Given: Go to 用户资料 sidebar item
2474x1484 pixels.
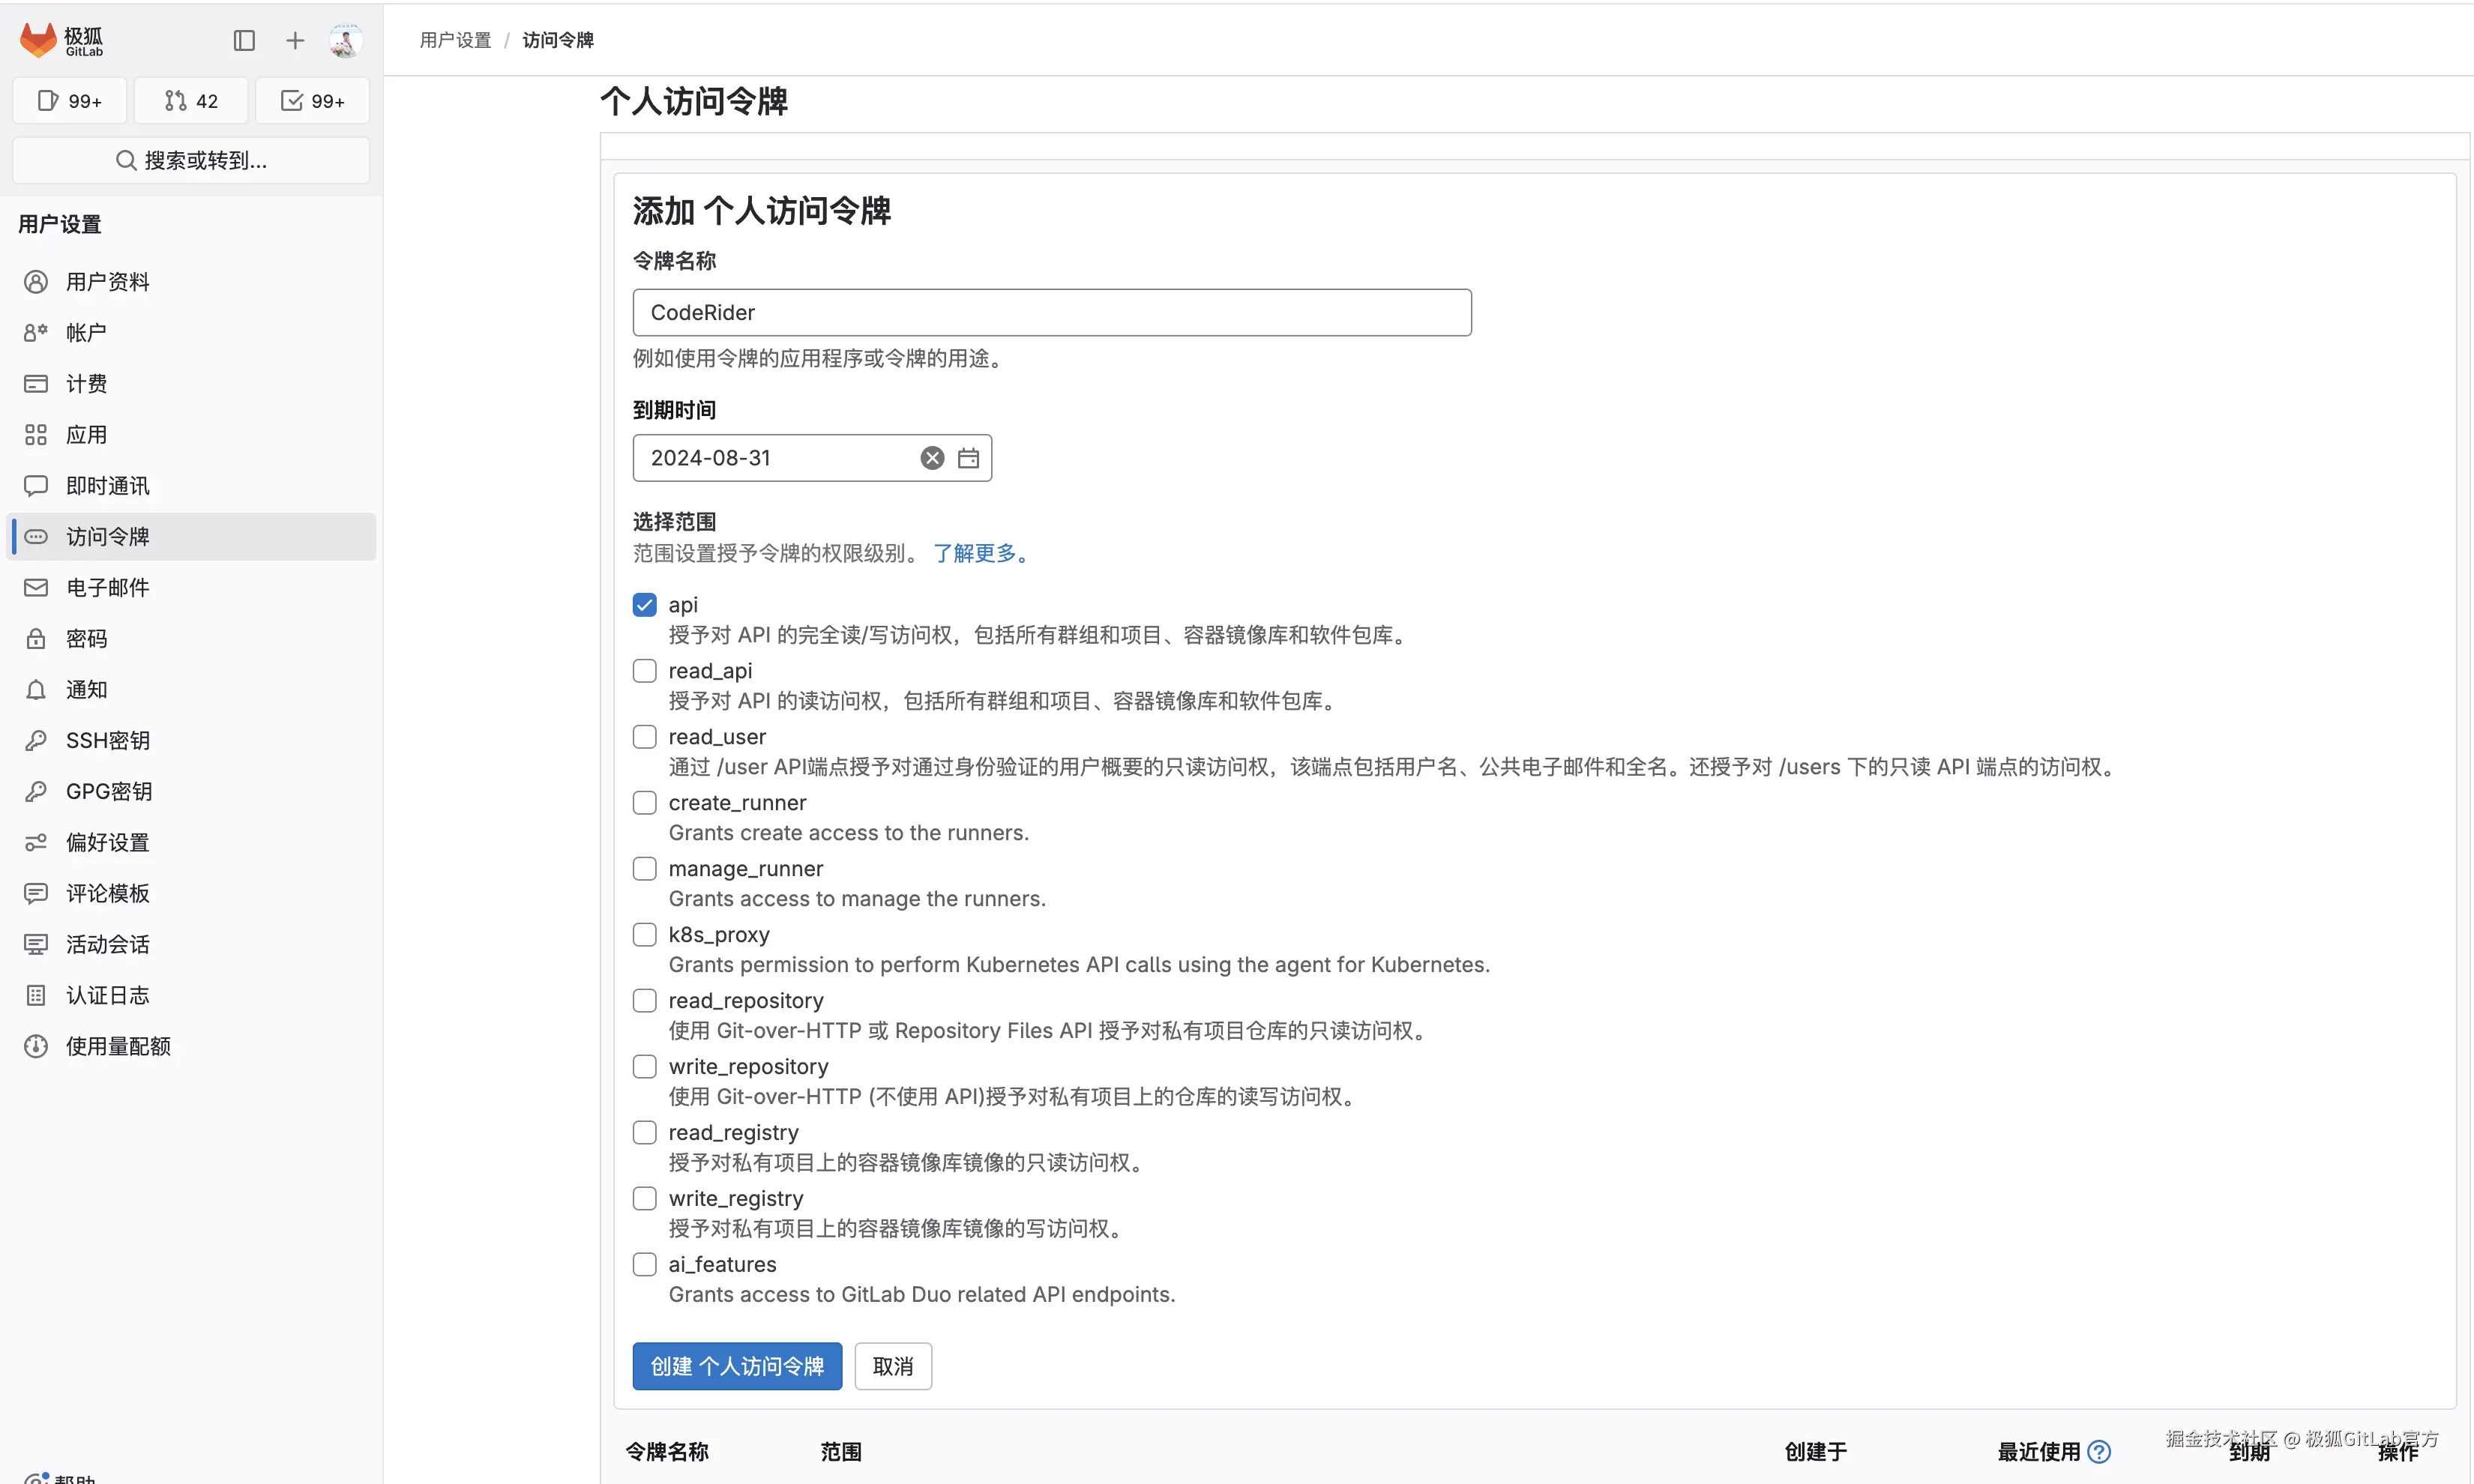Looking at the screenshot, I should (x=107, y=282).
